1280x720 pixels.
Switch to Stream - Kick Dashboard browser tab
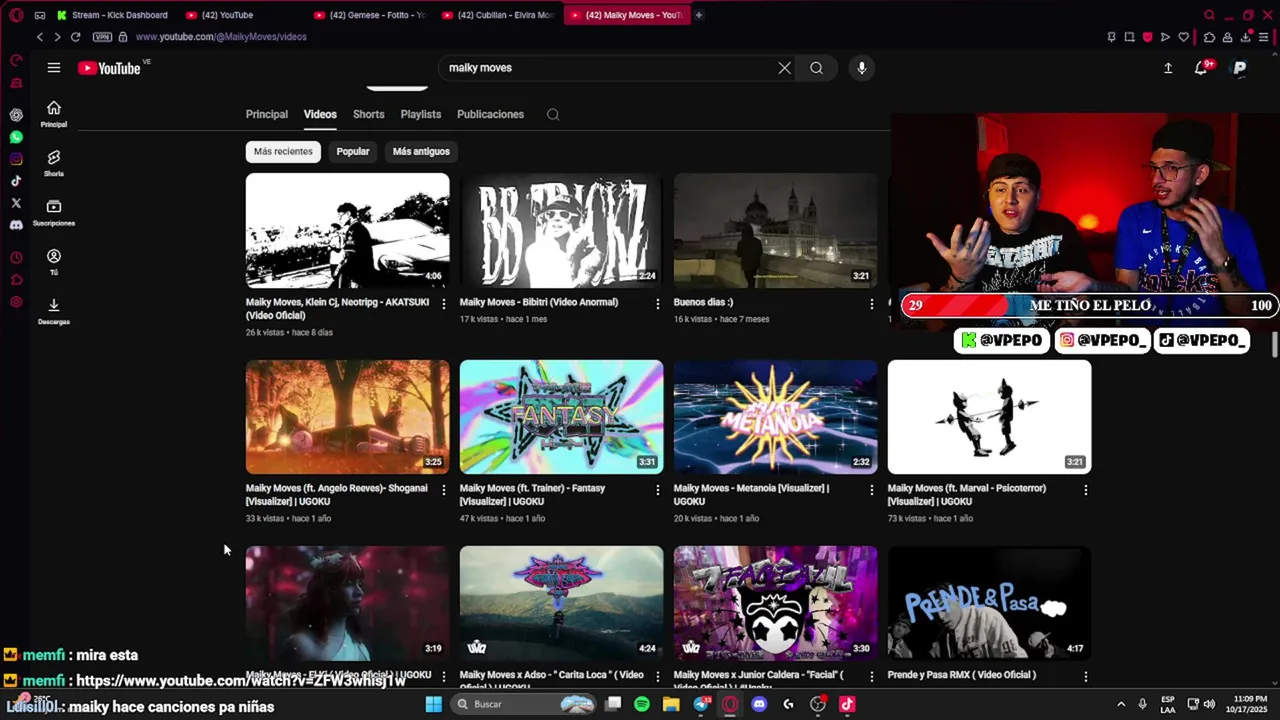coord(112,15)
